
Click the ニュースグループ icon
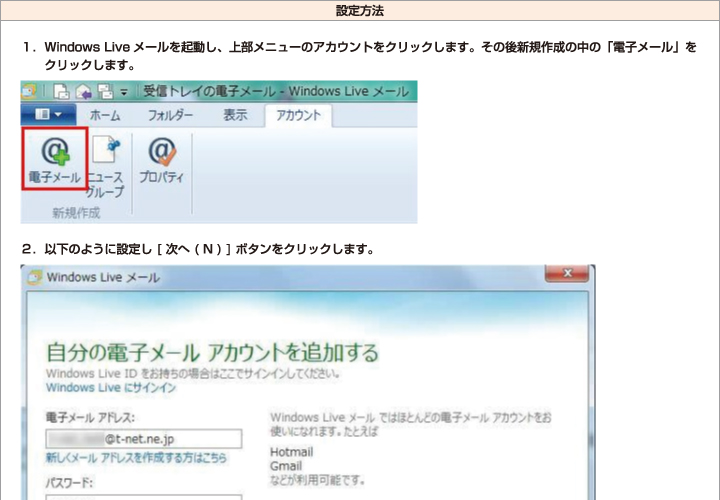click(x=105, y=168)
